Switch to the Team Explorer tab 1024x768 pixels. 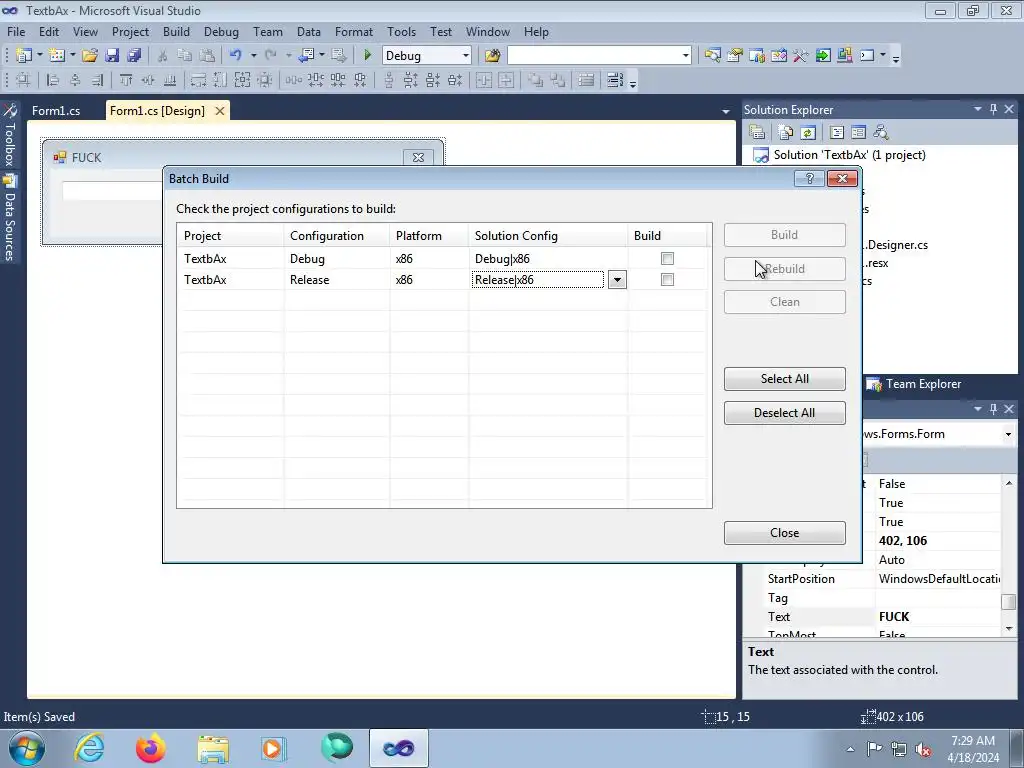tap(914, 384)
